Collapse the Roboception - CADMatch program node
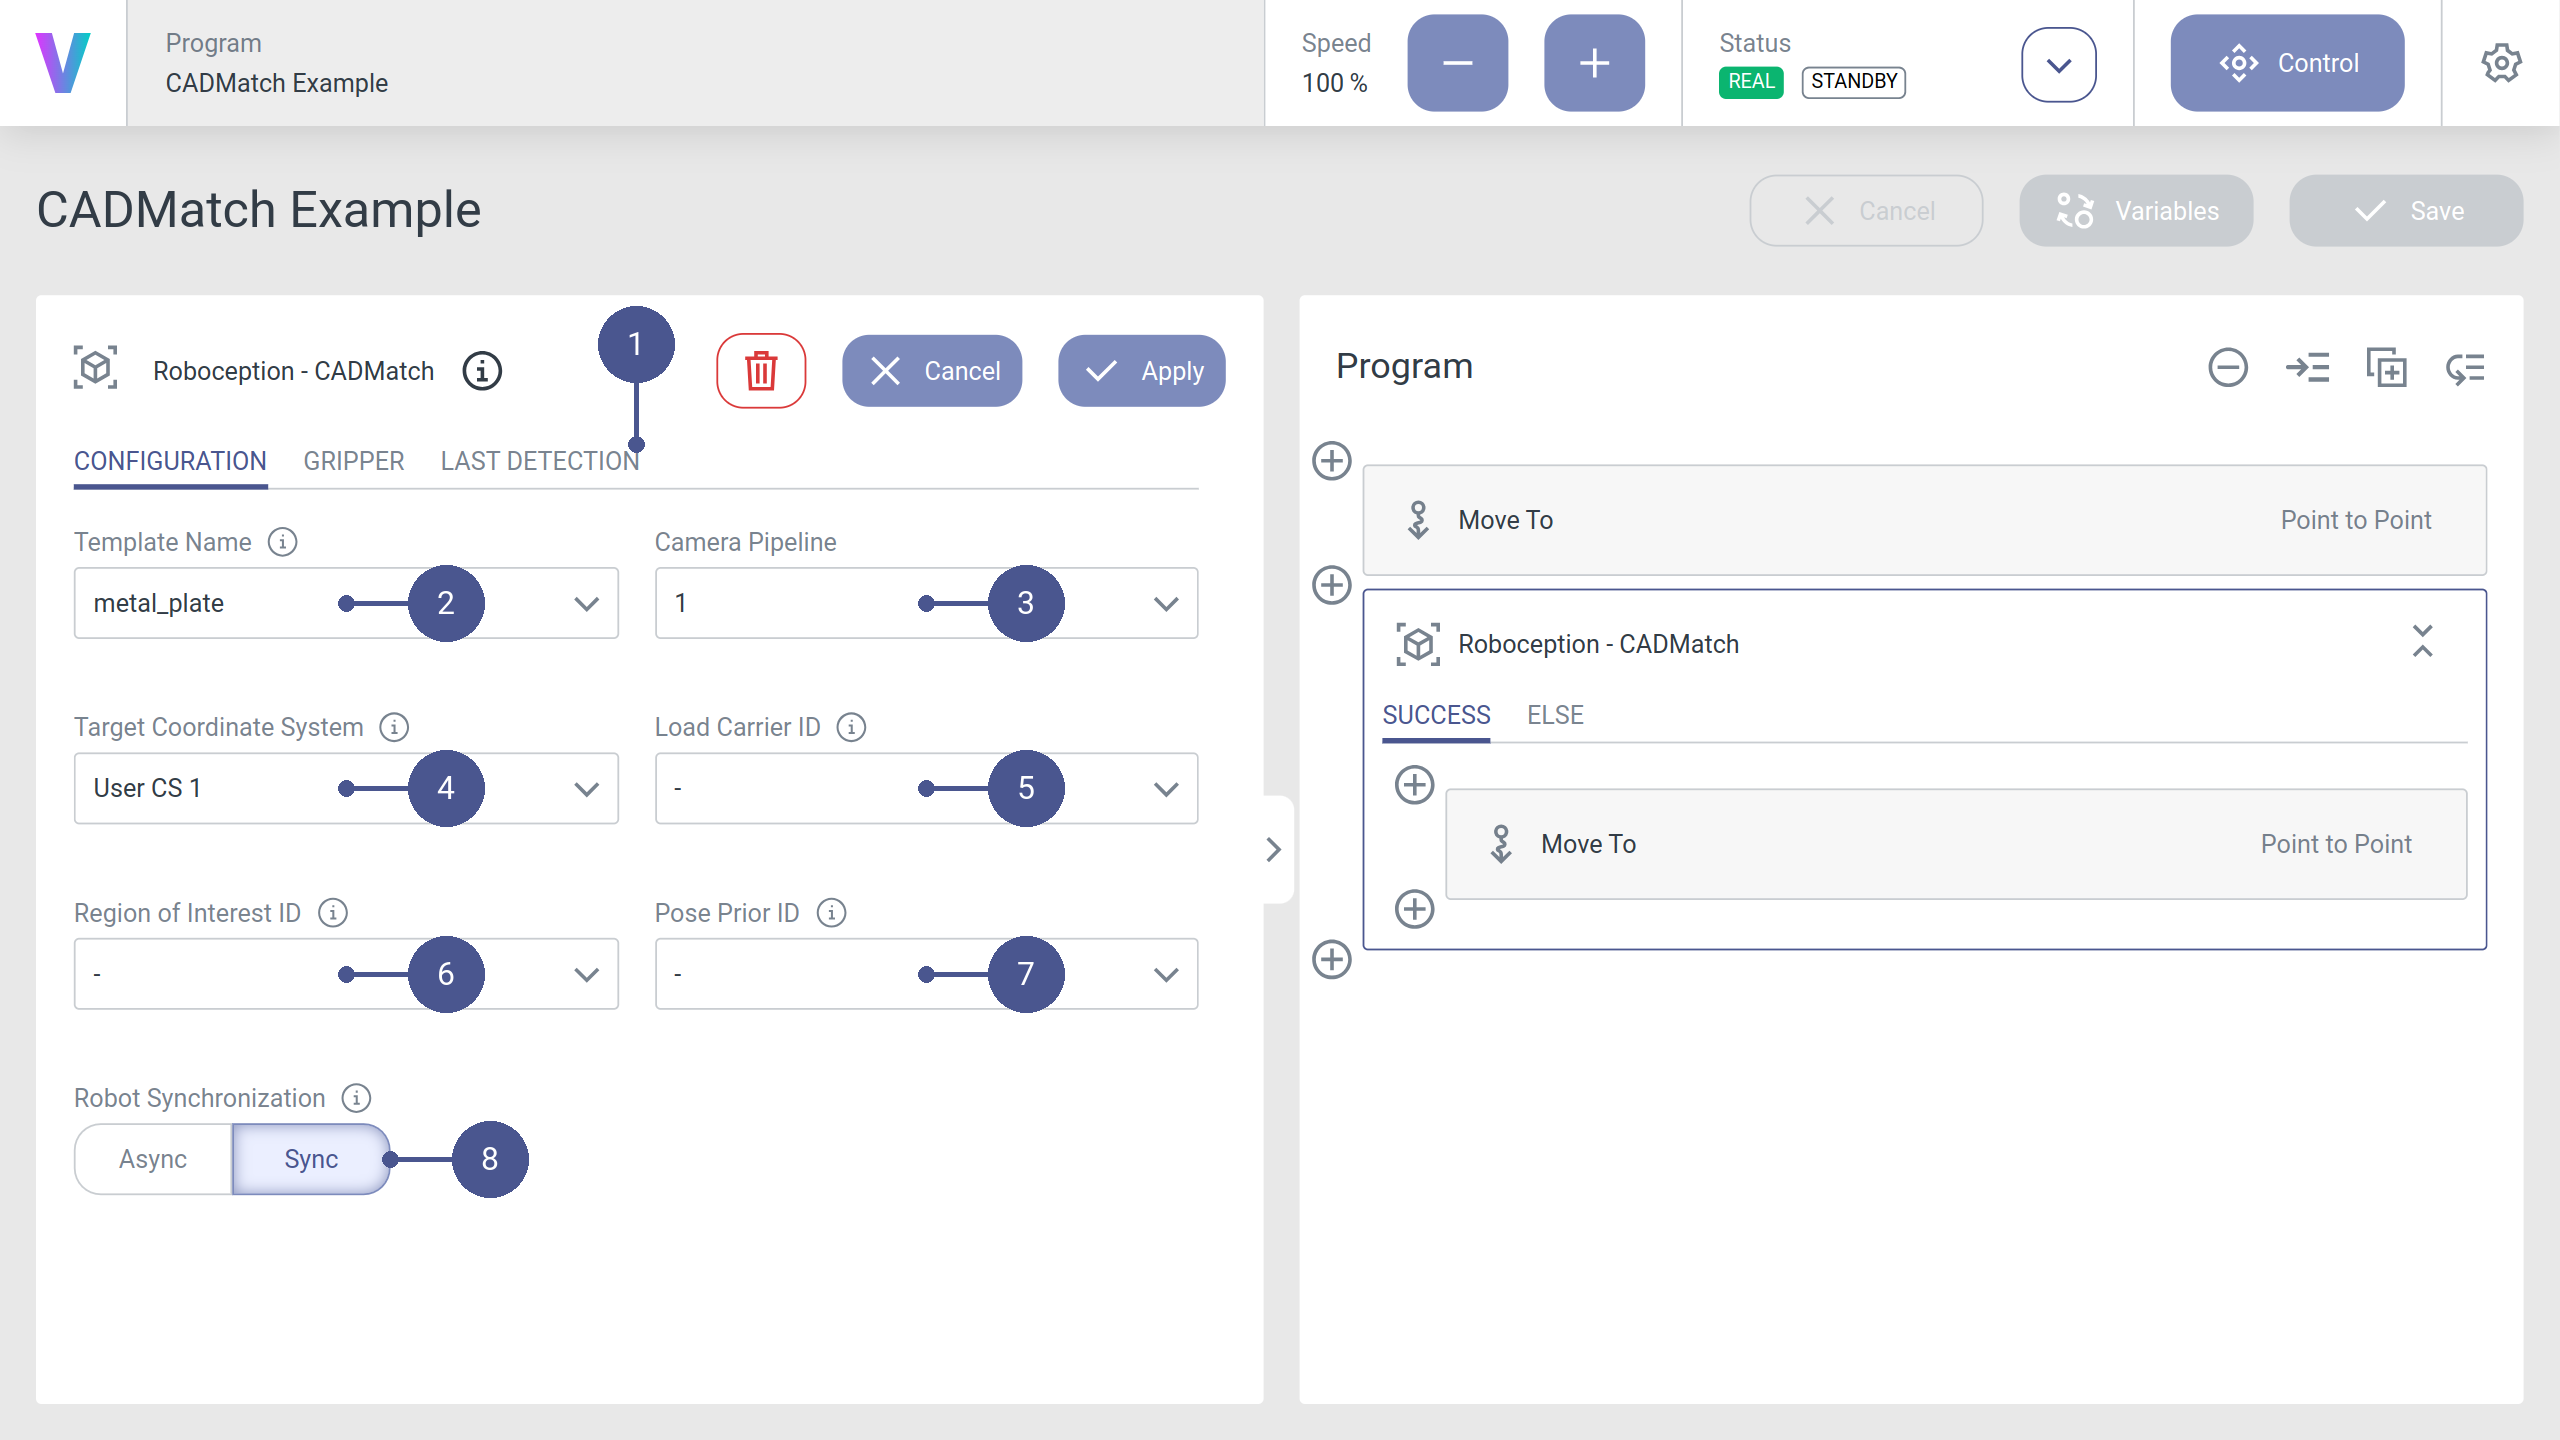Screen dimensions: 2560x1440 click(x=2422, y=641)
